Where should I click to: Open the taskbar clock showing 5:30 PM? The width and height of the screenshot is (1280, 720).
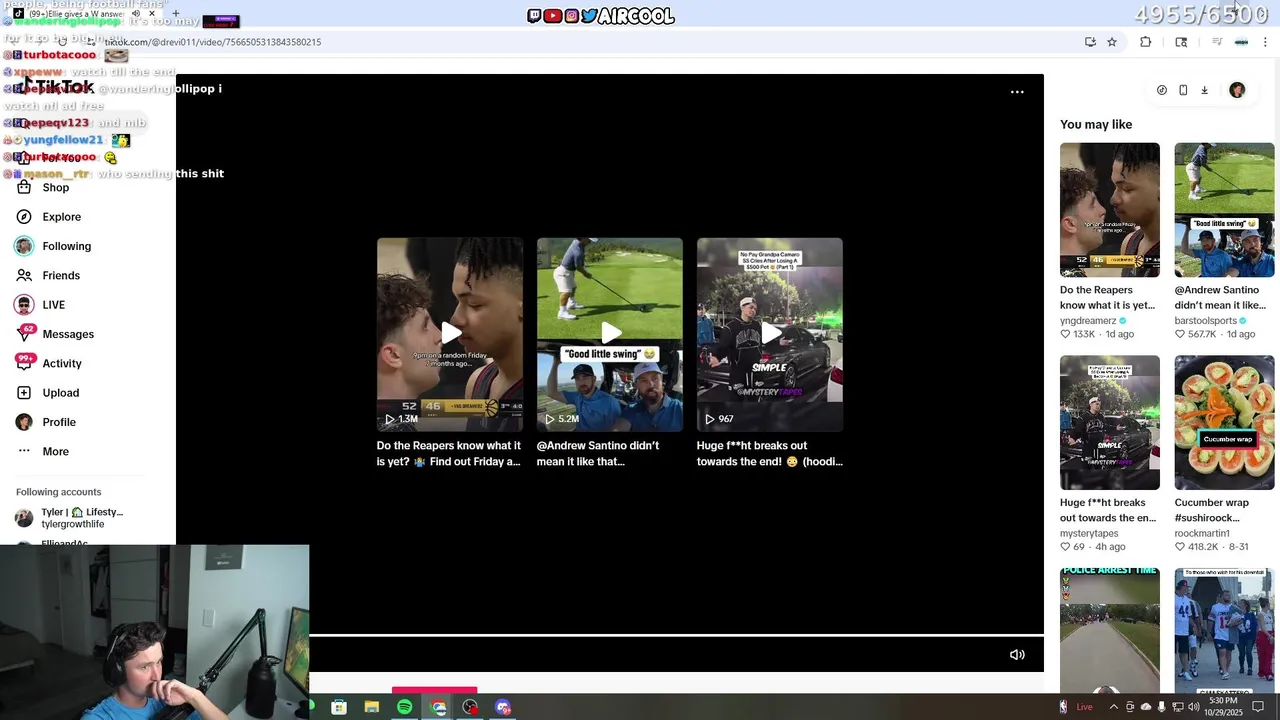click(1222, 707)
